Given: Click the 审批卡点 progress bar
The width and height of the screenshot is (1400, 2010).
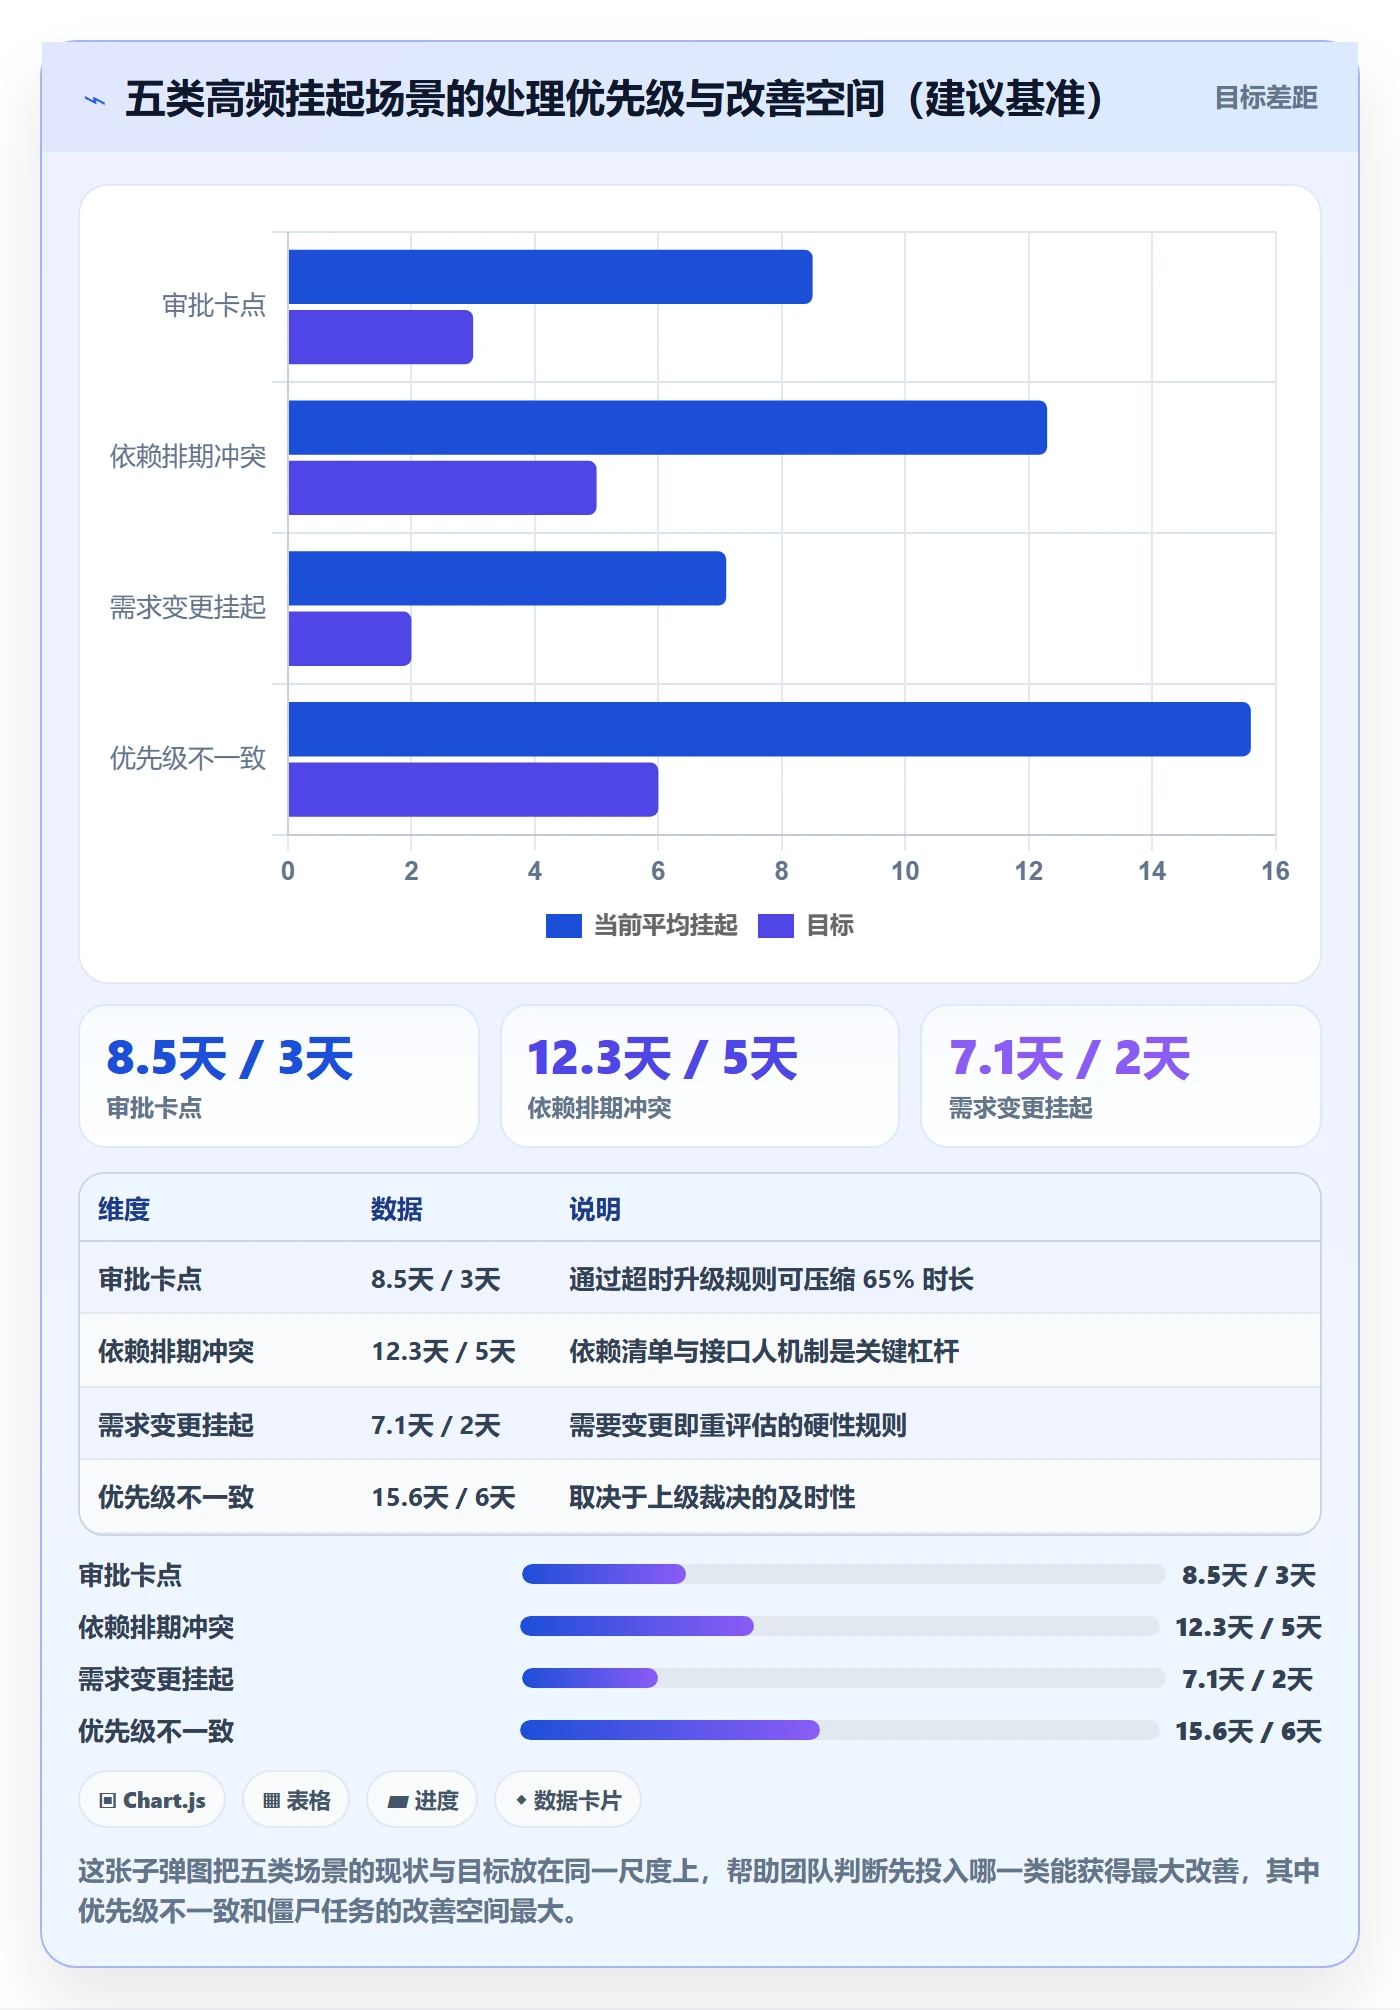Looking at the screenshot, I should tap(843, 1574).
